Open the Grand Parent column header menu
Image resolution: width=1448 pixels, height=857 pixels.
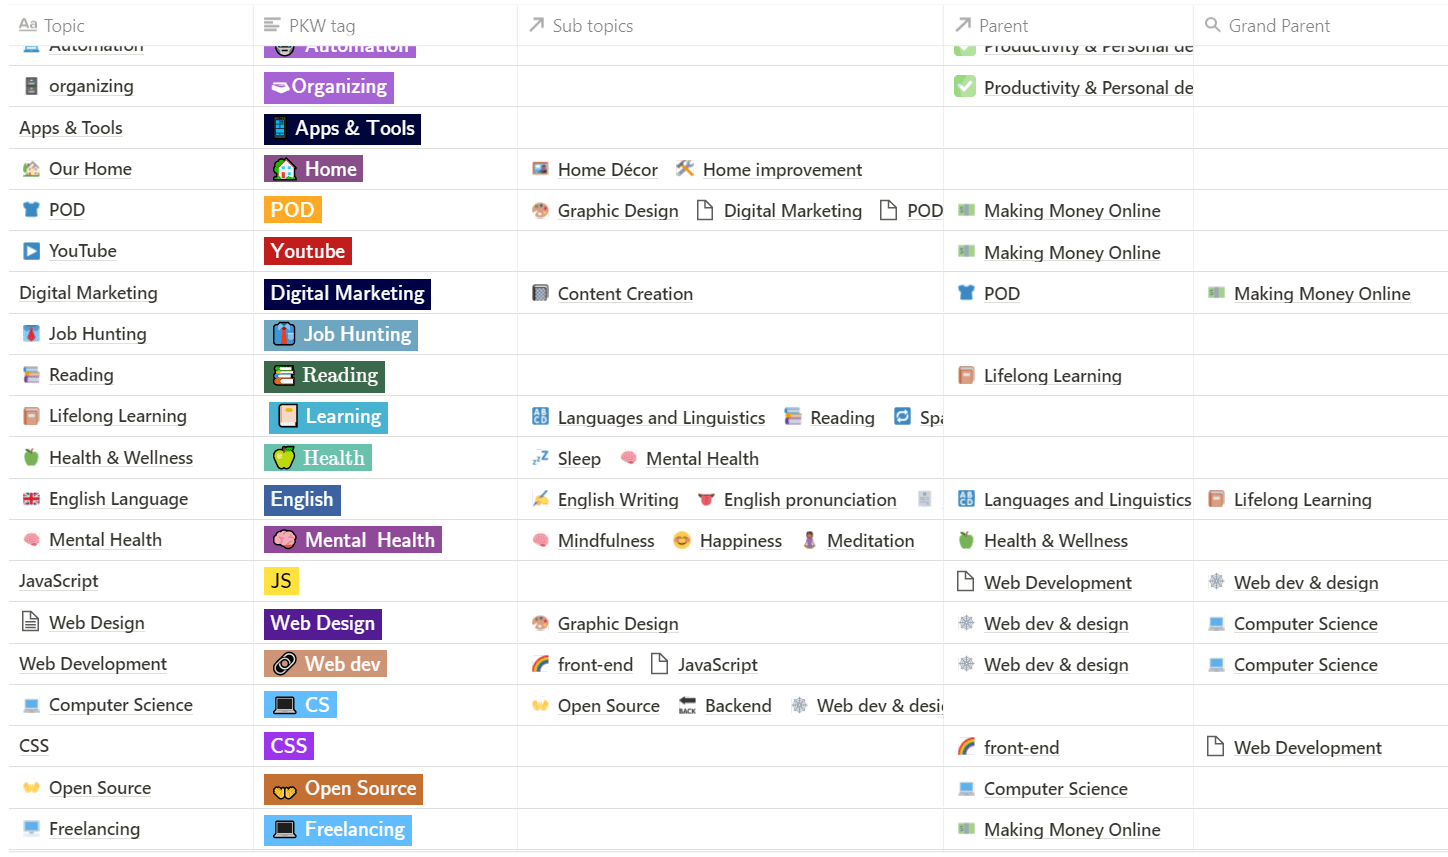pyautogui.click(x=1280, y=24)
